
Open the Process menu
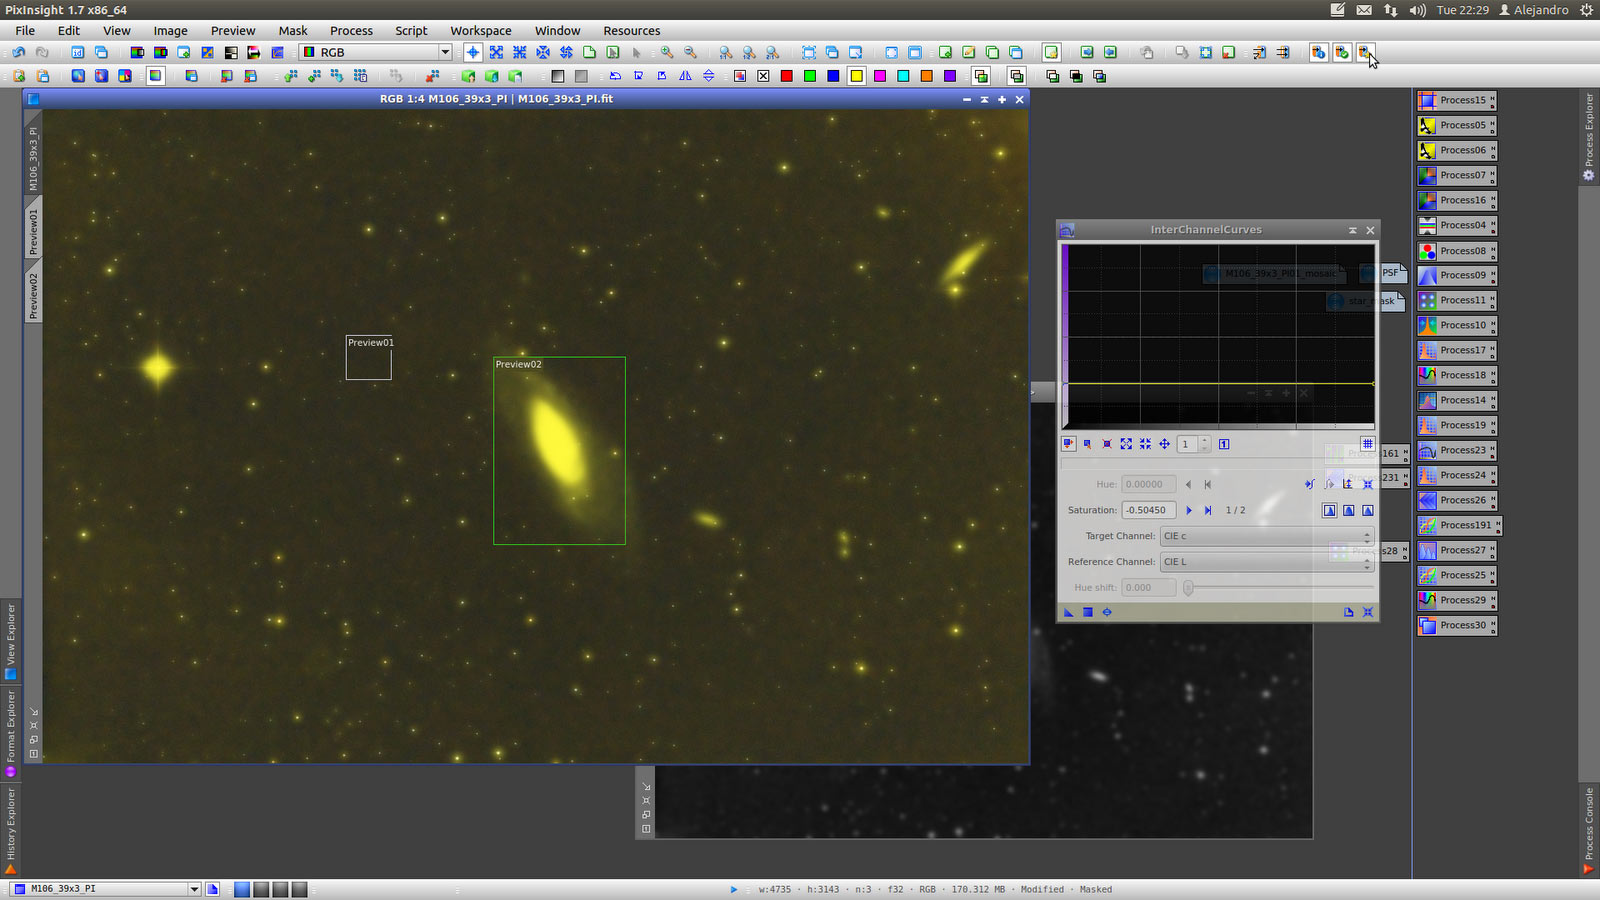(x=351, y=30)
